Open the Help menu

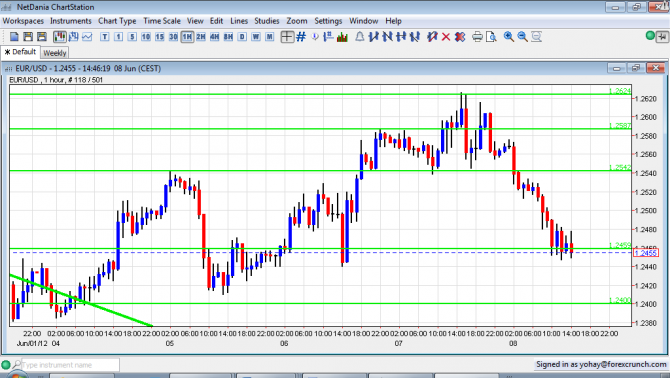tap(393, 21)
